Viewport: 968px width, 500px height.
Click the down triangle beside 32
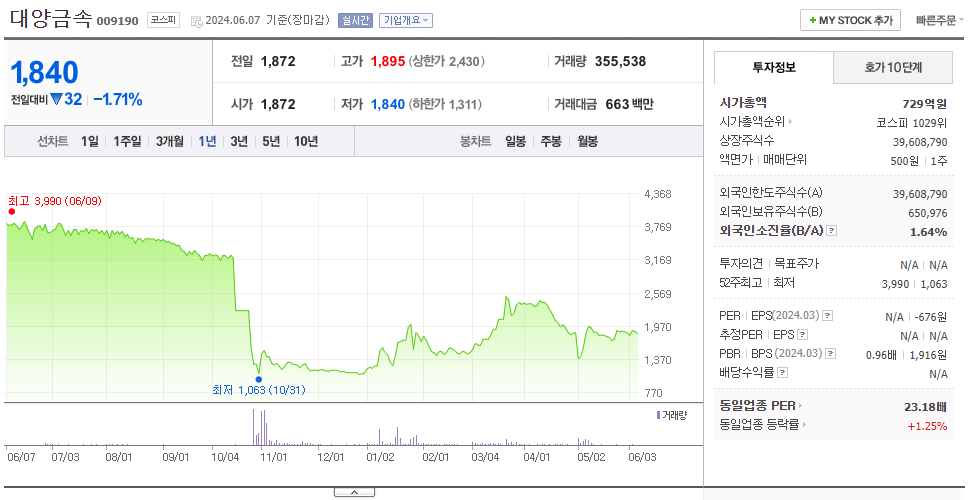(x=56, y=99)
